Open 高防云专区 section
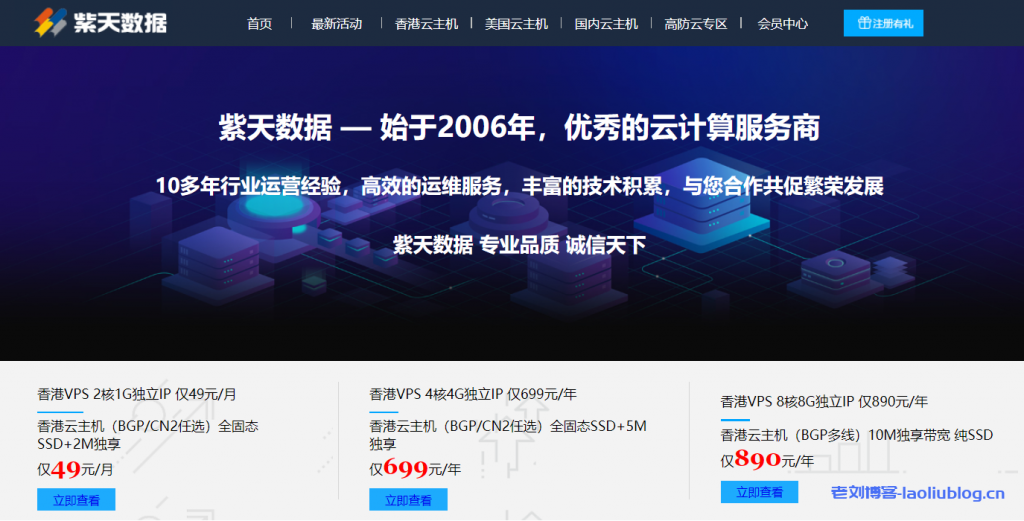Screen dimensions: 1024x521 [x=696, y=24]
